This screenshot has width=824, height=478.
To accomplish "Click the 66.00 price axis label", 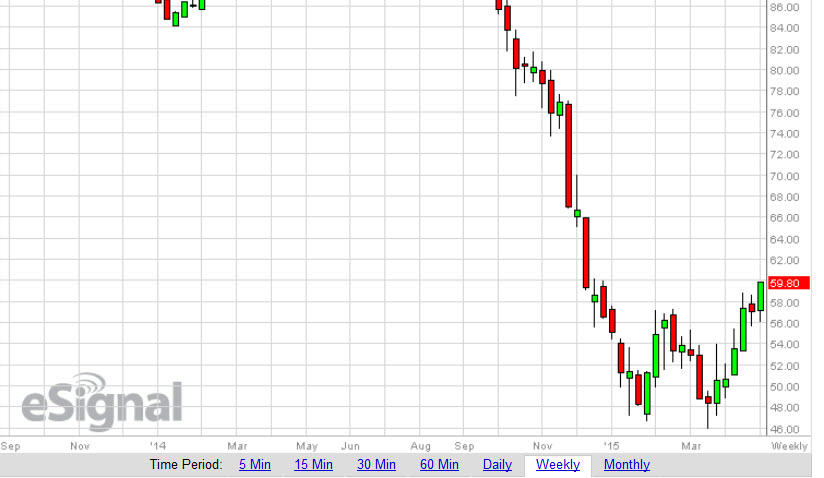I will 784,218.
